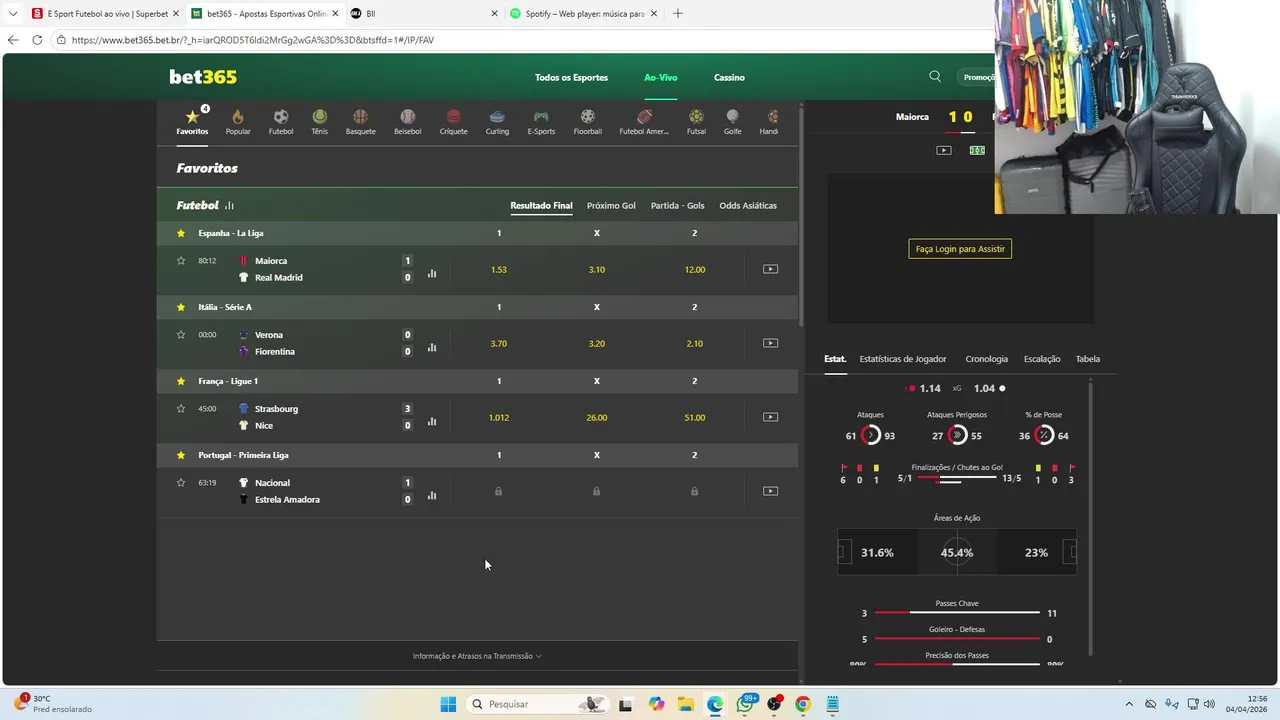Bet on Fiorentina win at 2.10

click(x=695, y=343)
